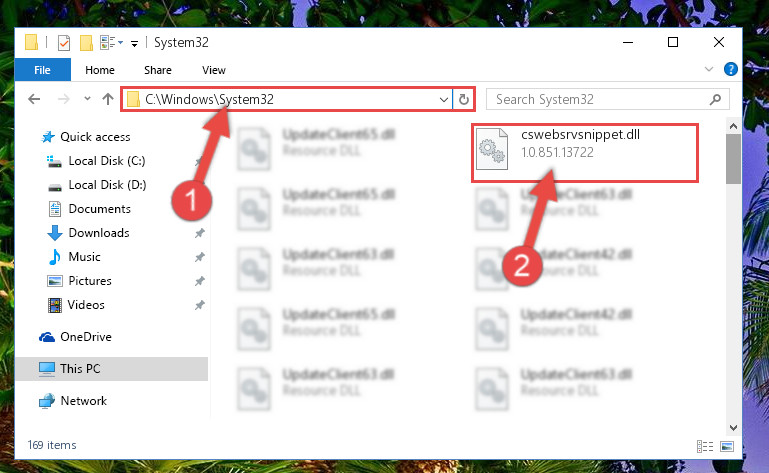Toggle the pin next to Music
769x473 pixels.
tap(200, 257)
